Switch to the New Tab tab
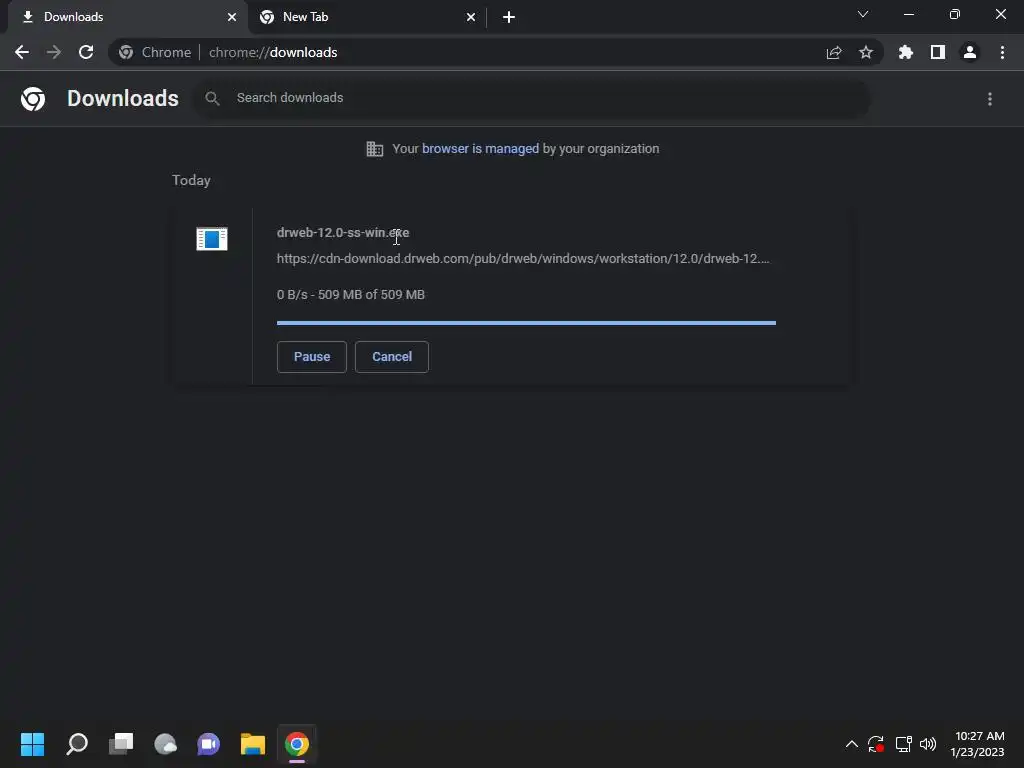Image resolution: width=1024 pixels, height=768 pixels. (367, 17)
